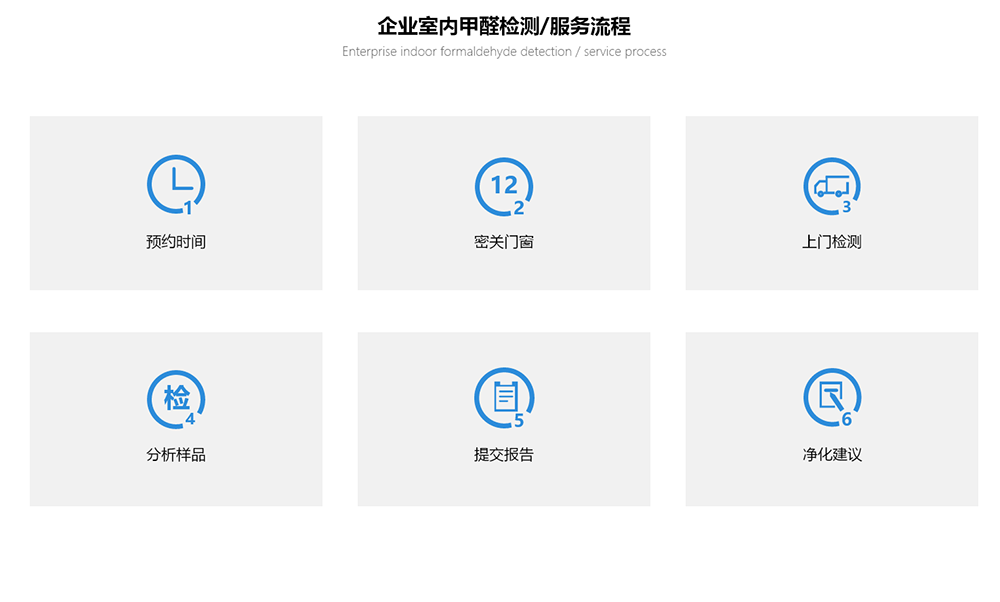Select the 提交报告 label

pos(504,455)
